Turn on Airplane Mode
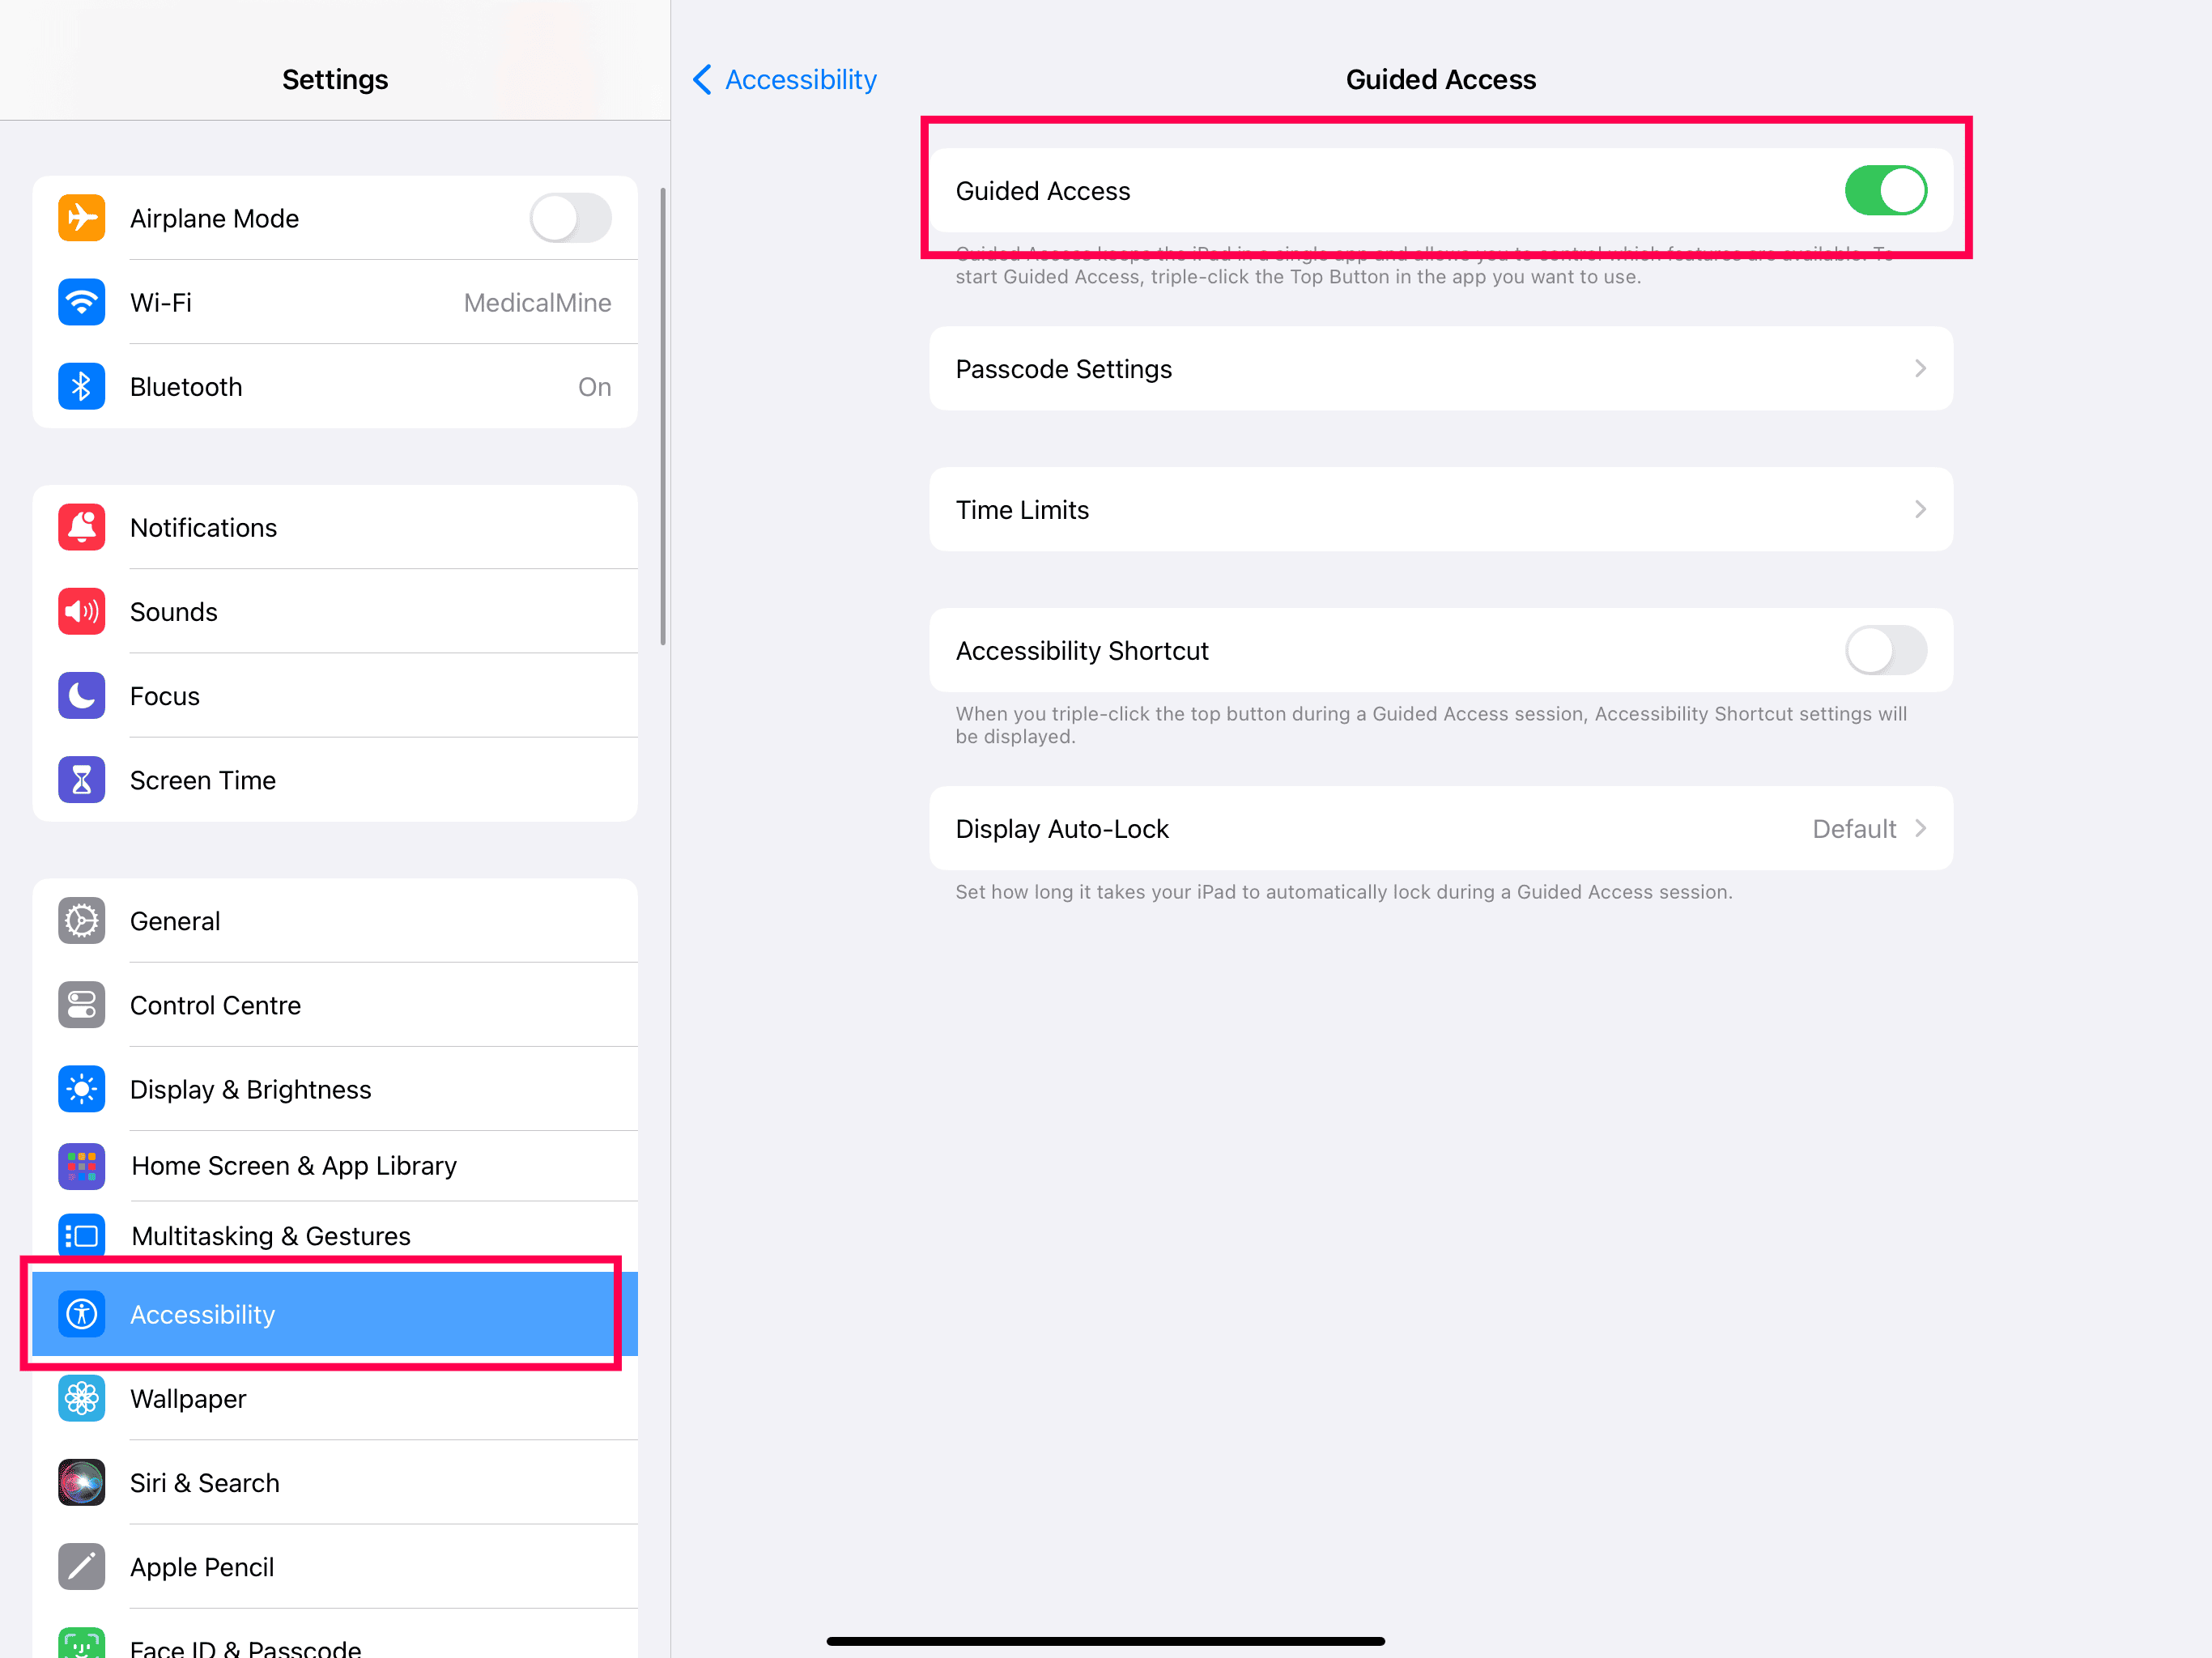 click(571, 218)
